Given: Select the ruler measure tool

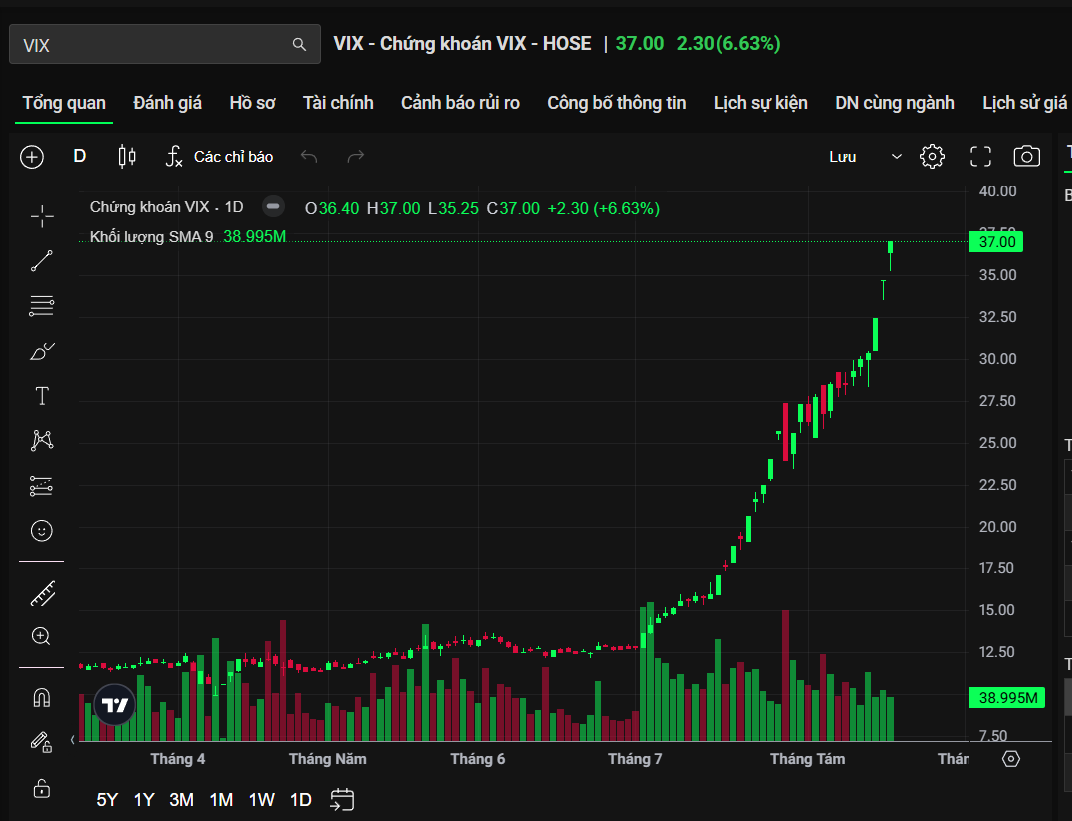Looking at the screenshot, I should click(x=42, y=593).
